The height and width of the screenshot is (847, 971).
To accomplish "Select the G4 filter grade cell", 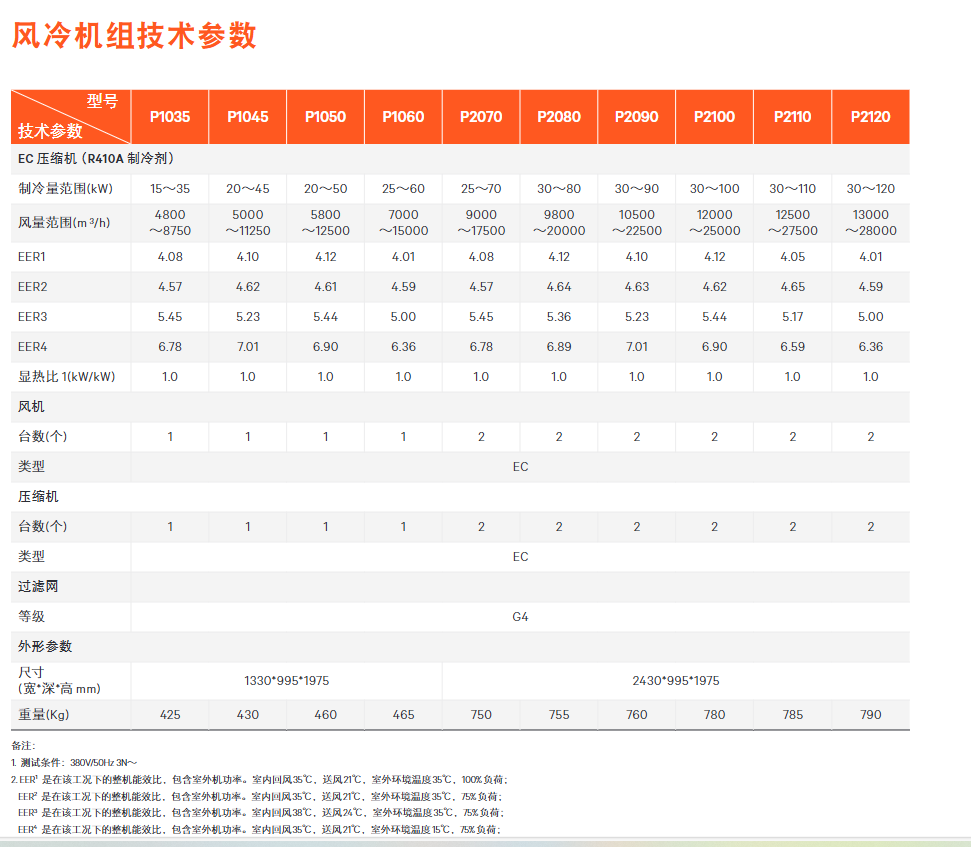I will (x=520, y=617).
